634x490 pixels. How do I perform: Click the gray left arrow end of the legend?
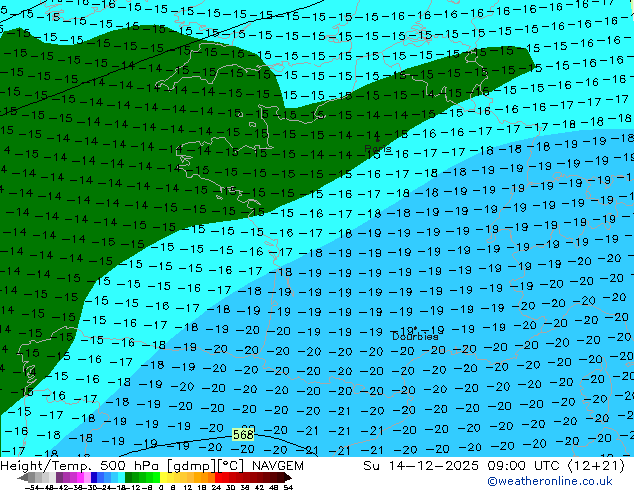click(x=23, y=477)
